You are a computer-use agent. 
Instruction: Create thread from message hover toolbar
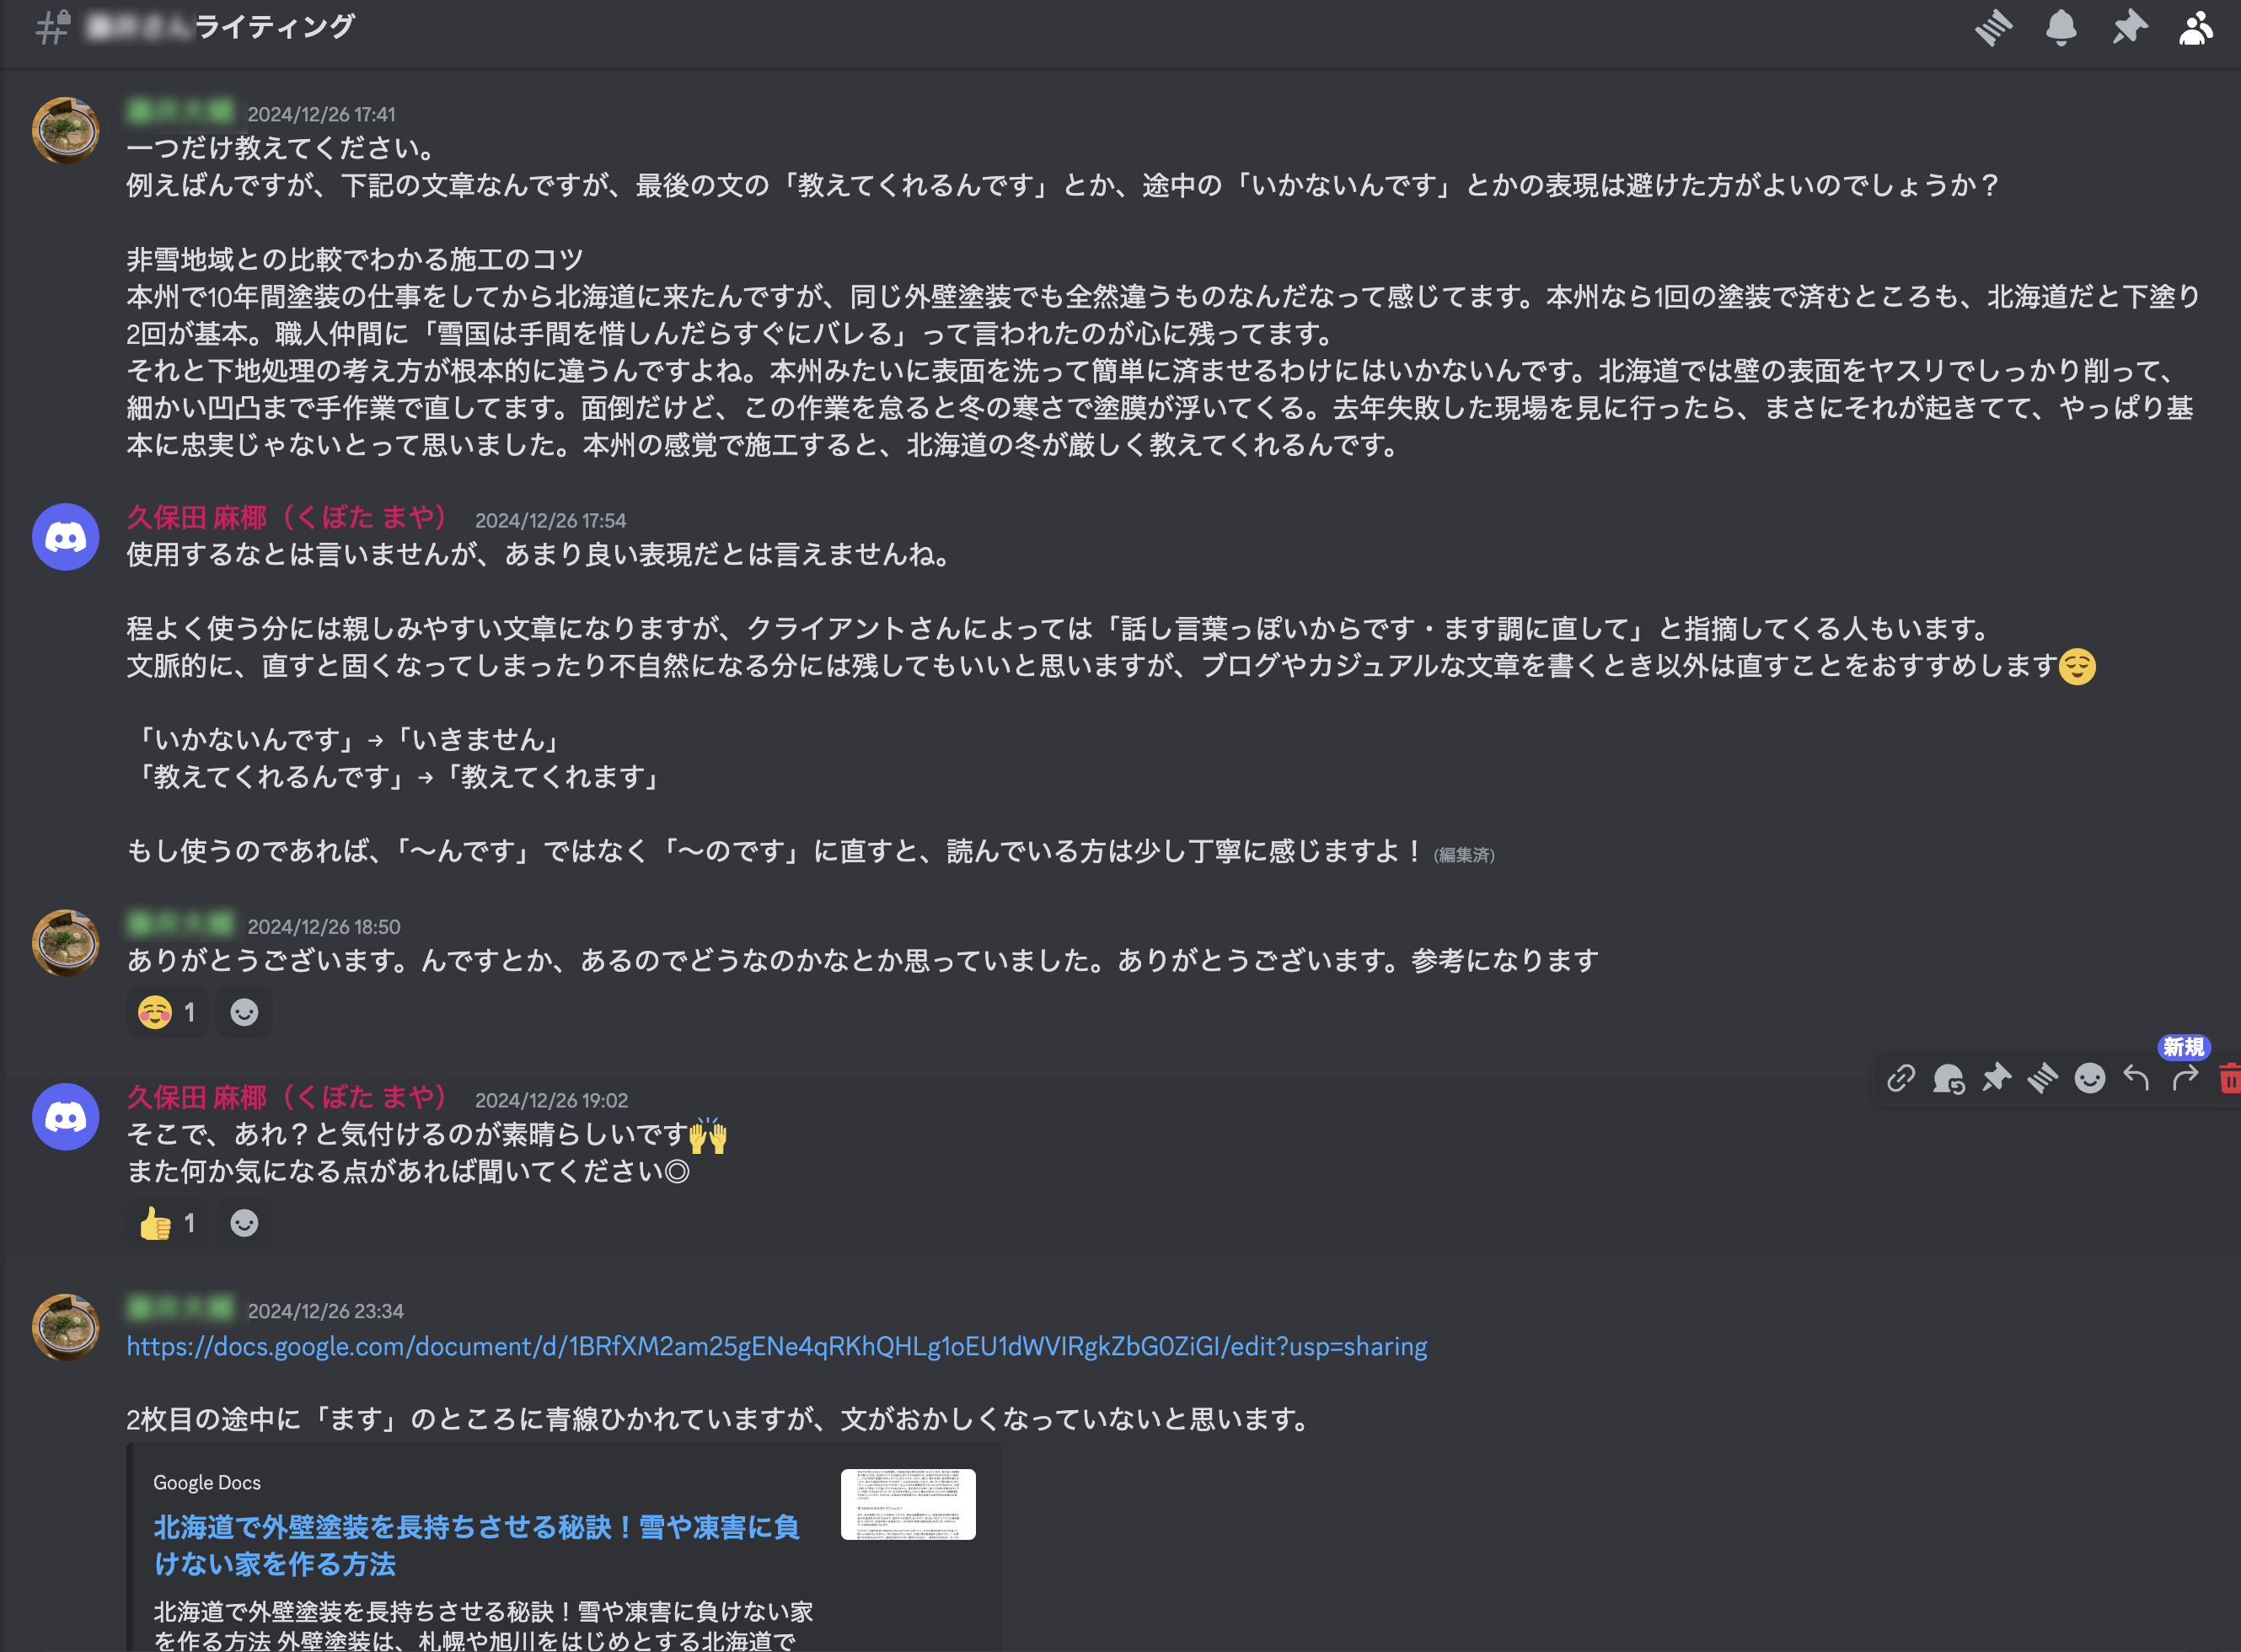pos(2043,1078)
